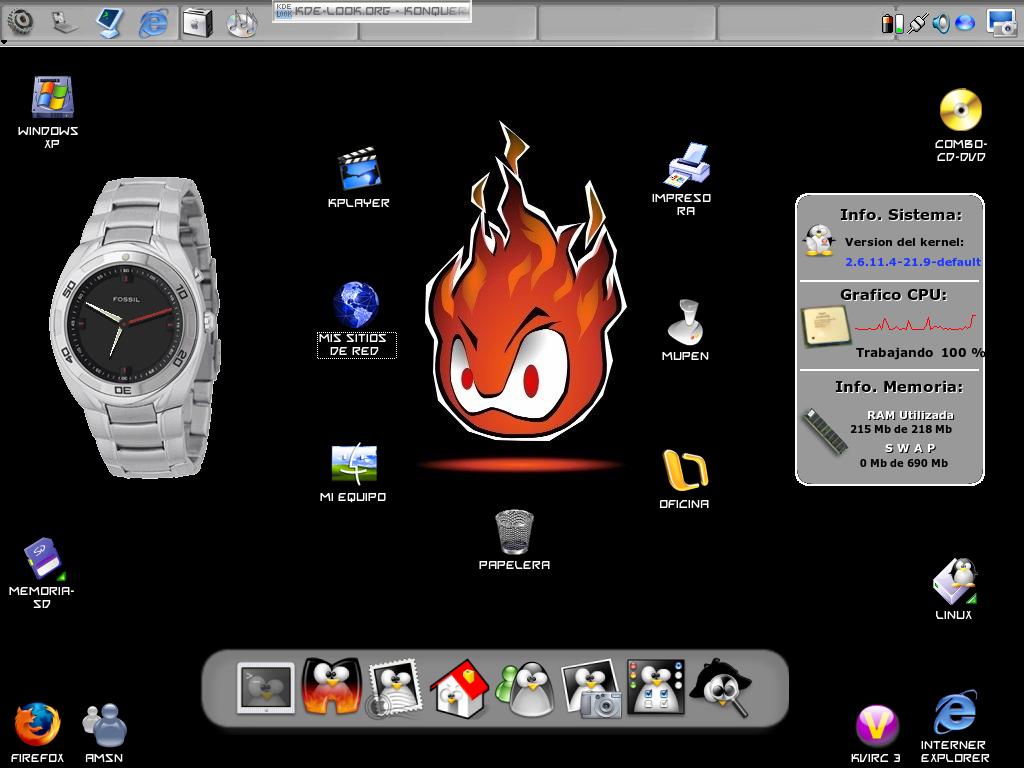Click the terminal penguin in the dock
Viewport: 1024px width, 768px height.
265,688
